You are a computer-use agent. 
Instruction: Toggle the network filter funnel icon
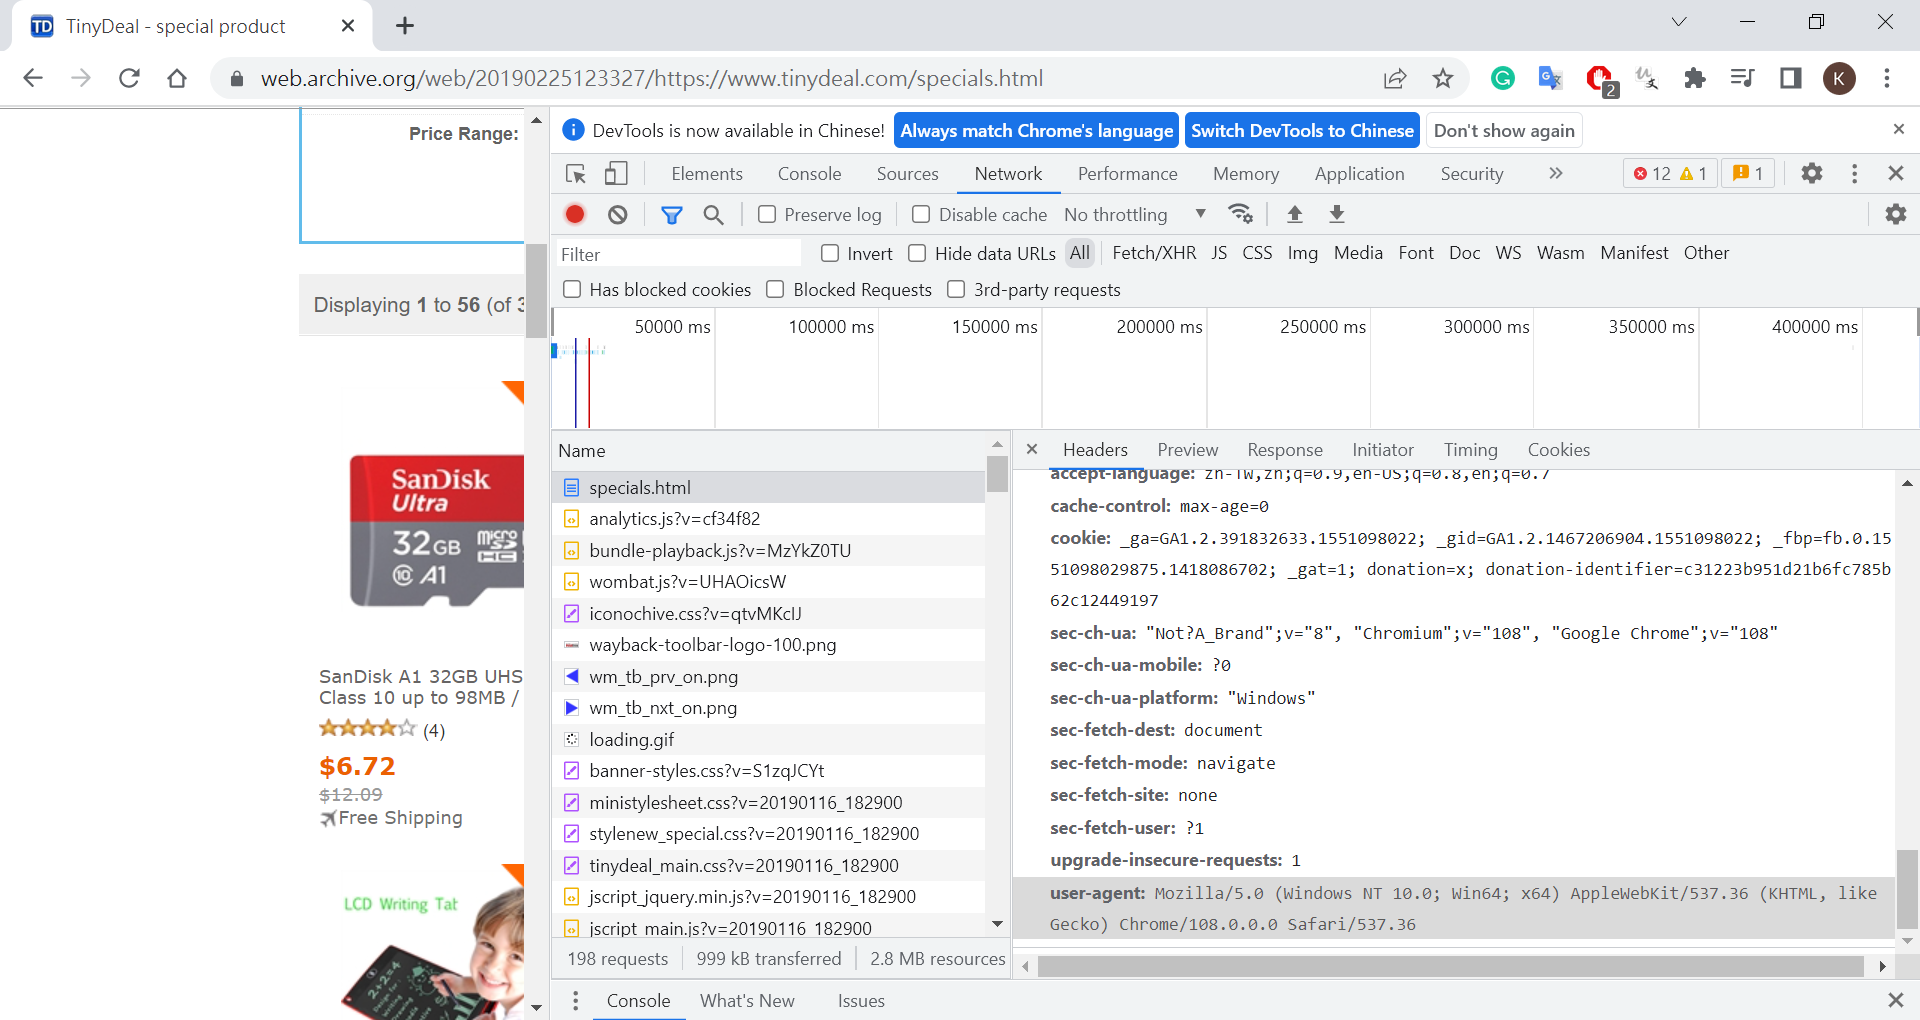pyautogui.click(x=672, y=214)
